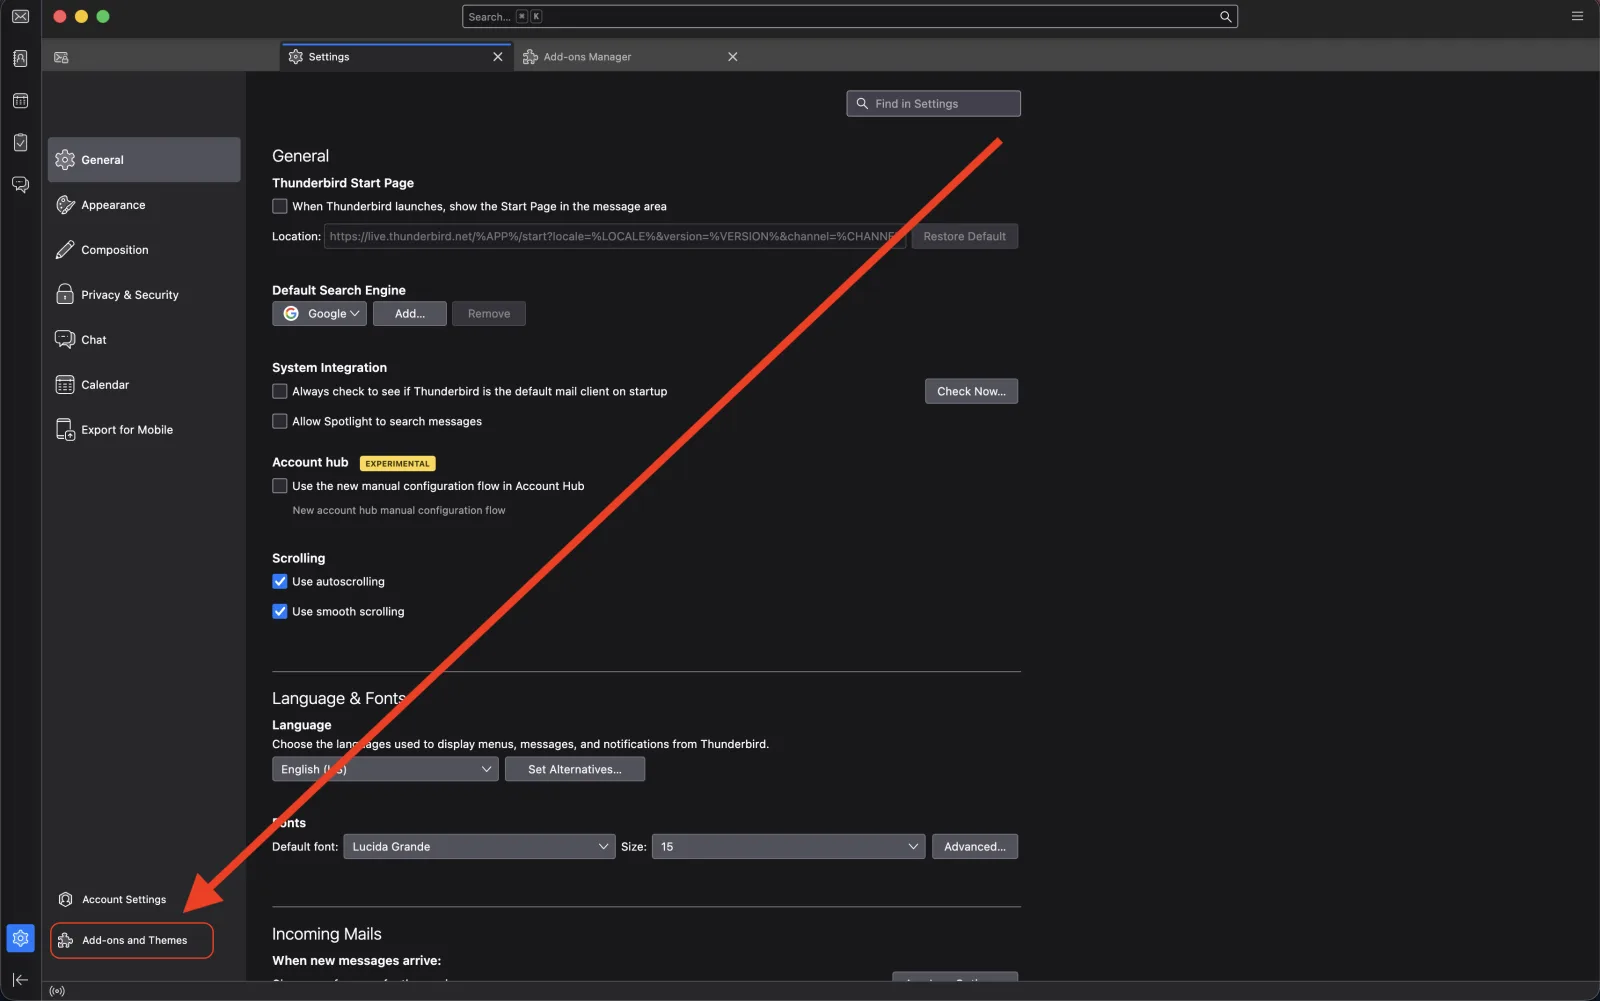Click Check Now... button
The height and width of the screenshot is (1001, 1600).
pos(971,392)
